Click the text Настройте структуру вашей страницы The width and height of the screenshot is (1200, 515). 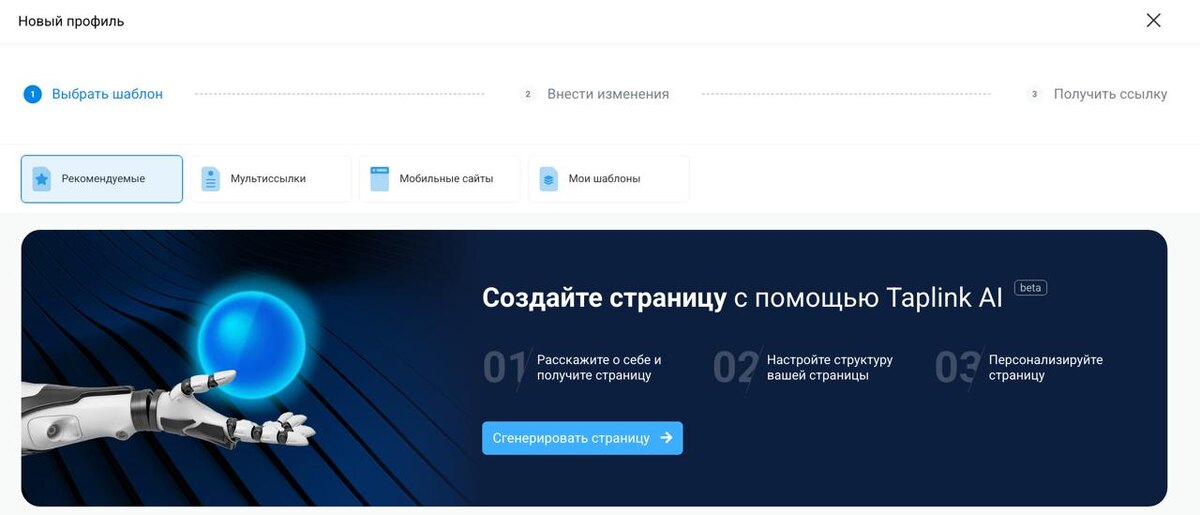[830, 368]
